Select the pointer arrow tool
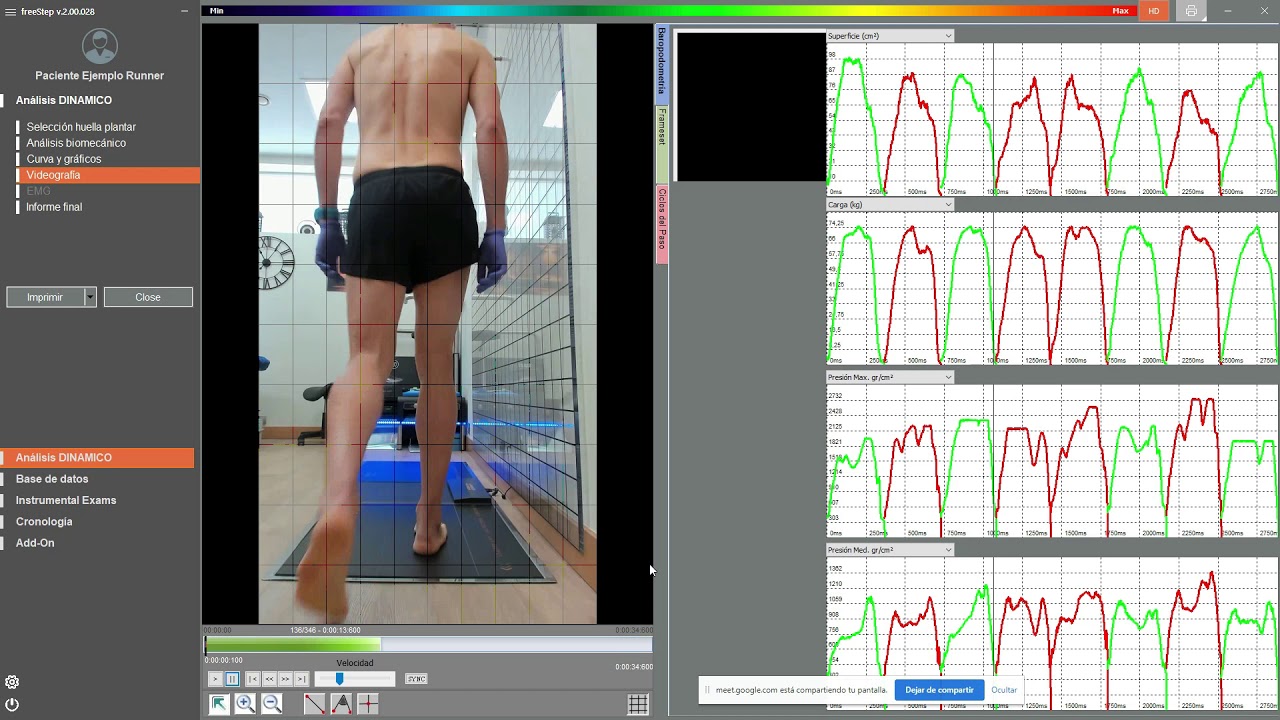 pyautogui.click(x=218, y=704)
